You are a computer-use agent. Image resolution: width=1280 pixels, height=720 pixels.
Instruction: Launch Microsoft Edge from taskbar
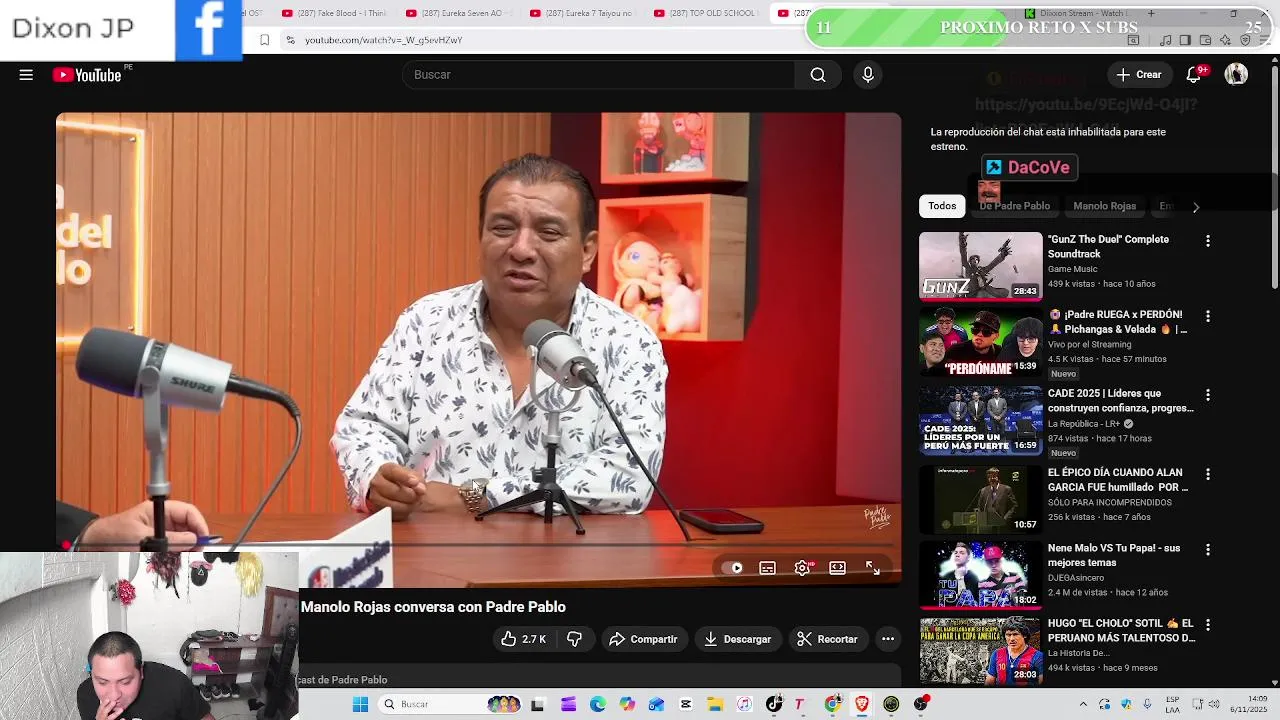pos(598,704)
